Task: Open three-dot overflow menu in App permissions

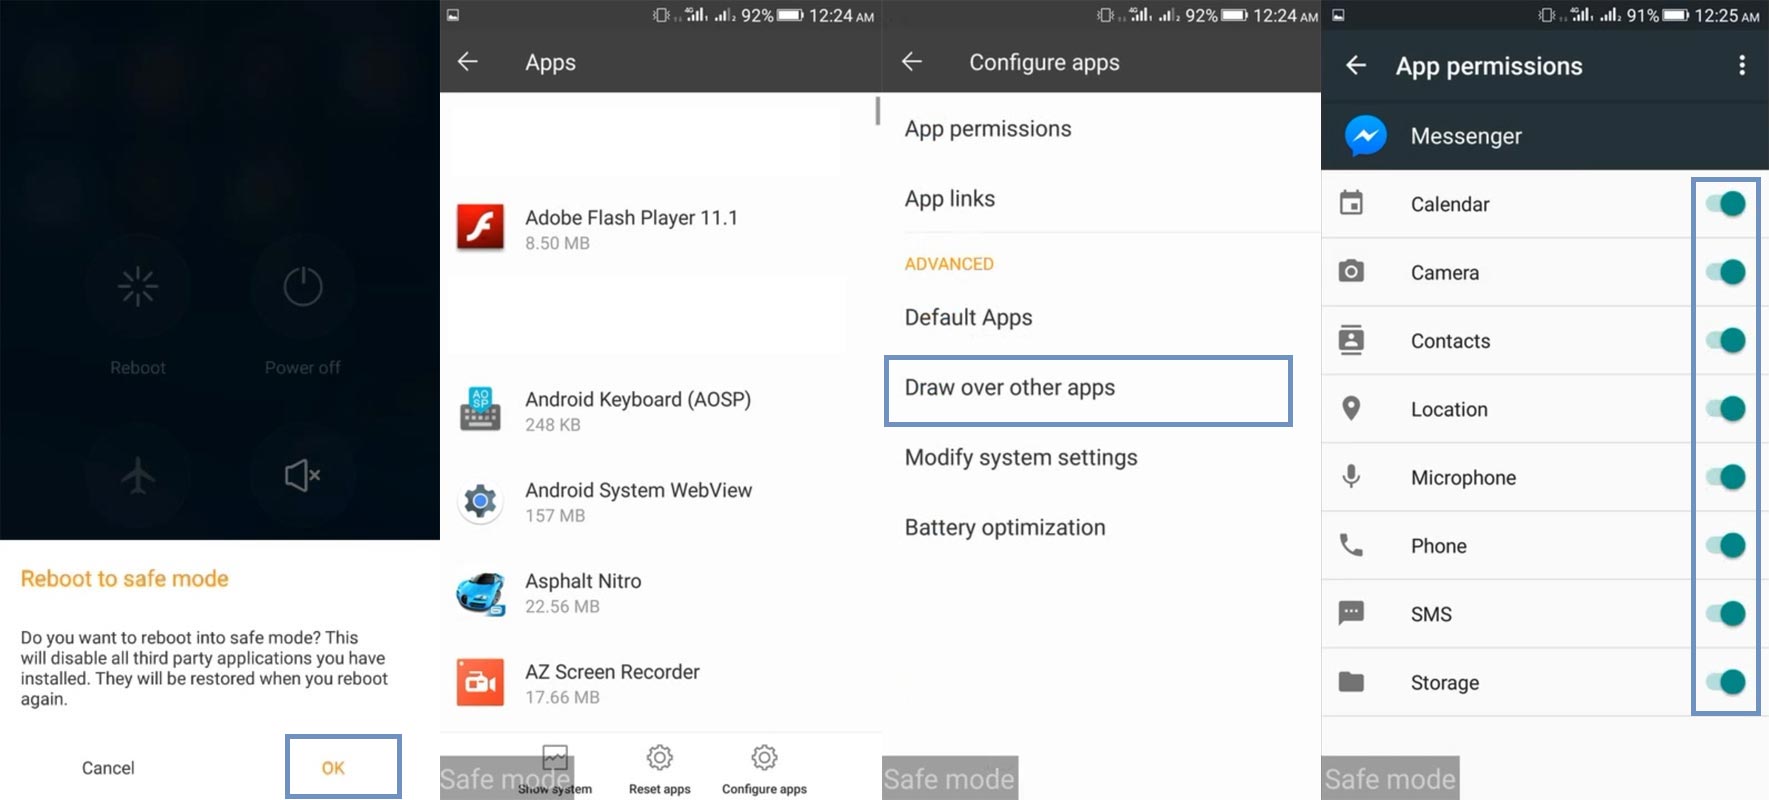Action: (x=1741, y=66)
